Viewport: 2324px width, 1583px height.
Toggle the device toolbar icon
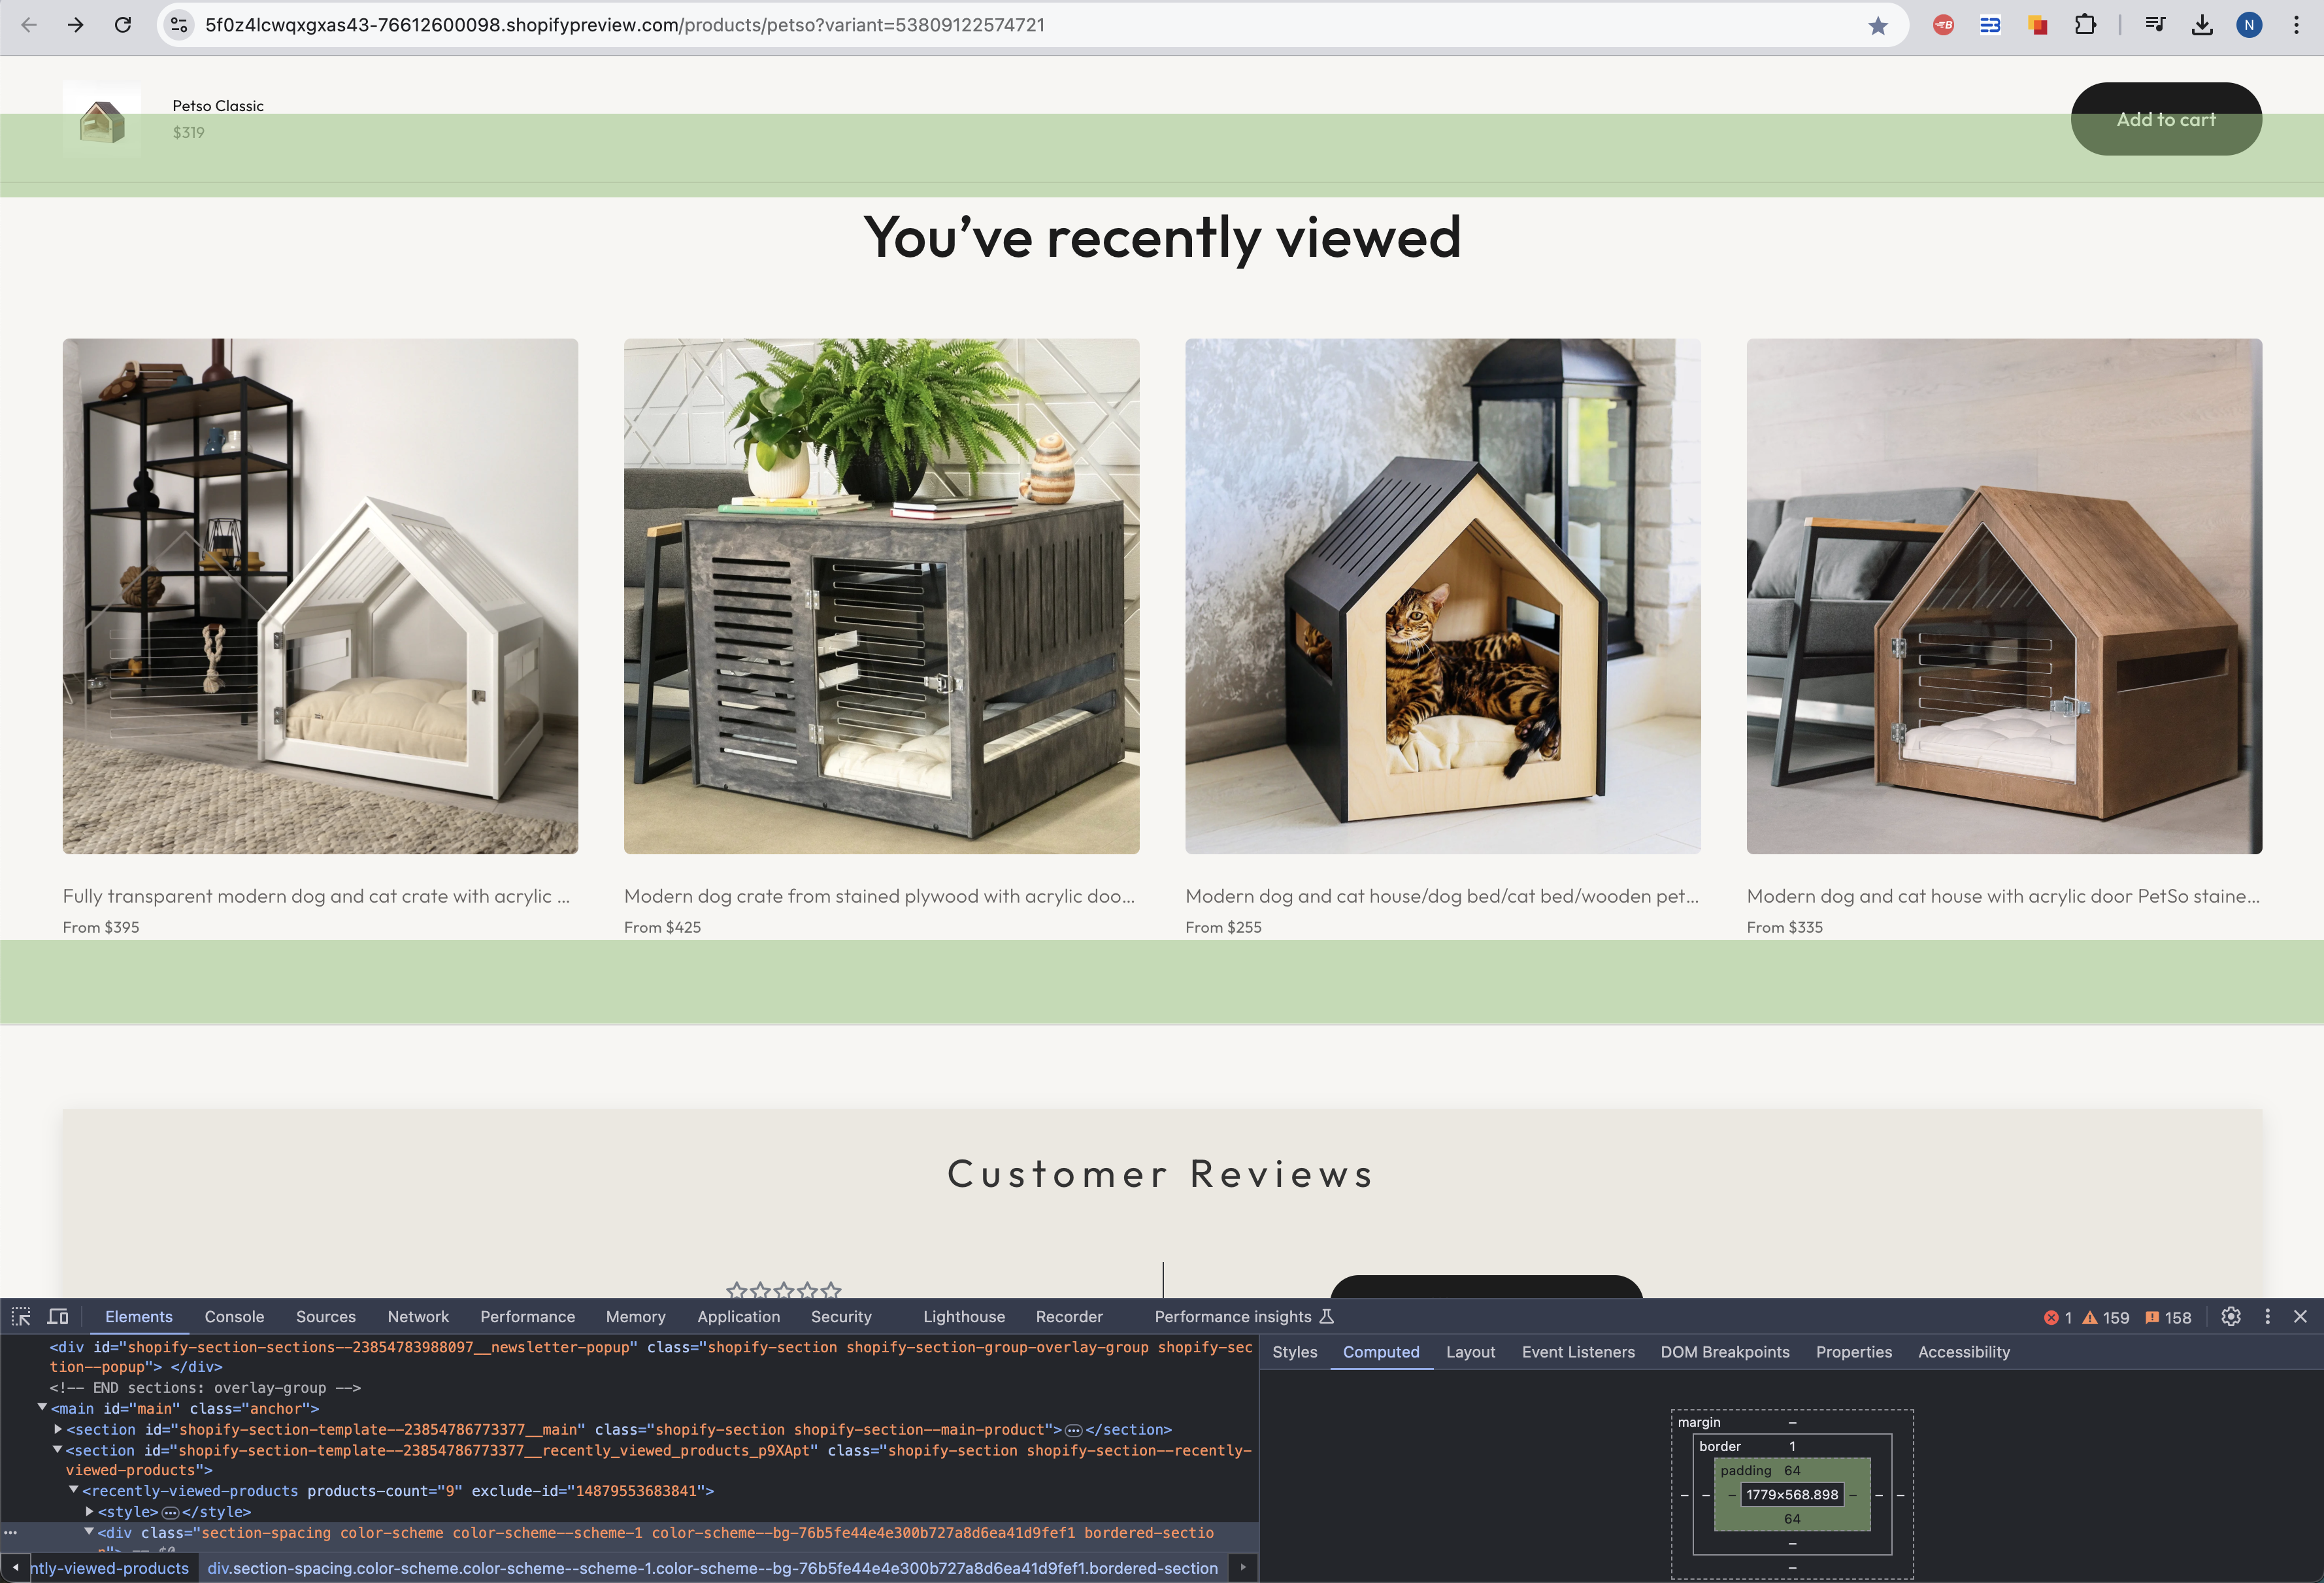[58, 1317]
